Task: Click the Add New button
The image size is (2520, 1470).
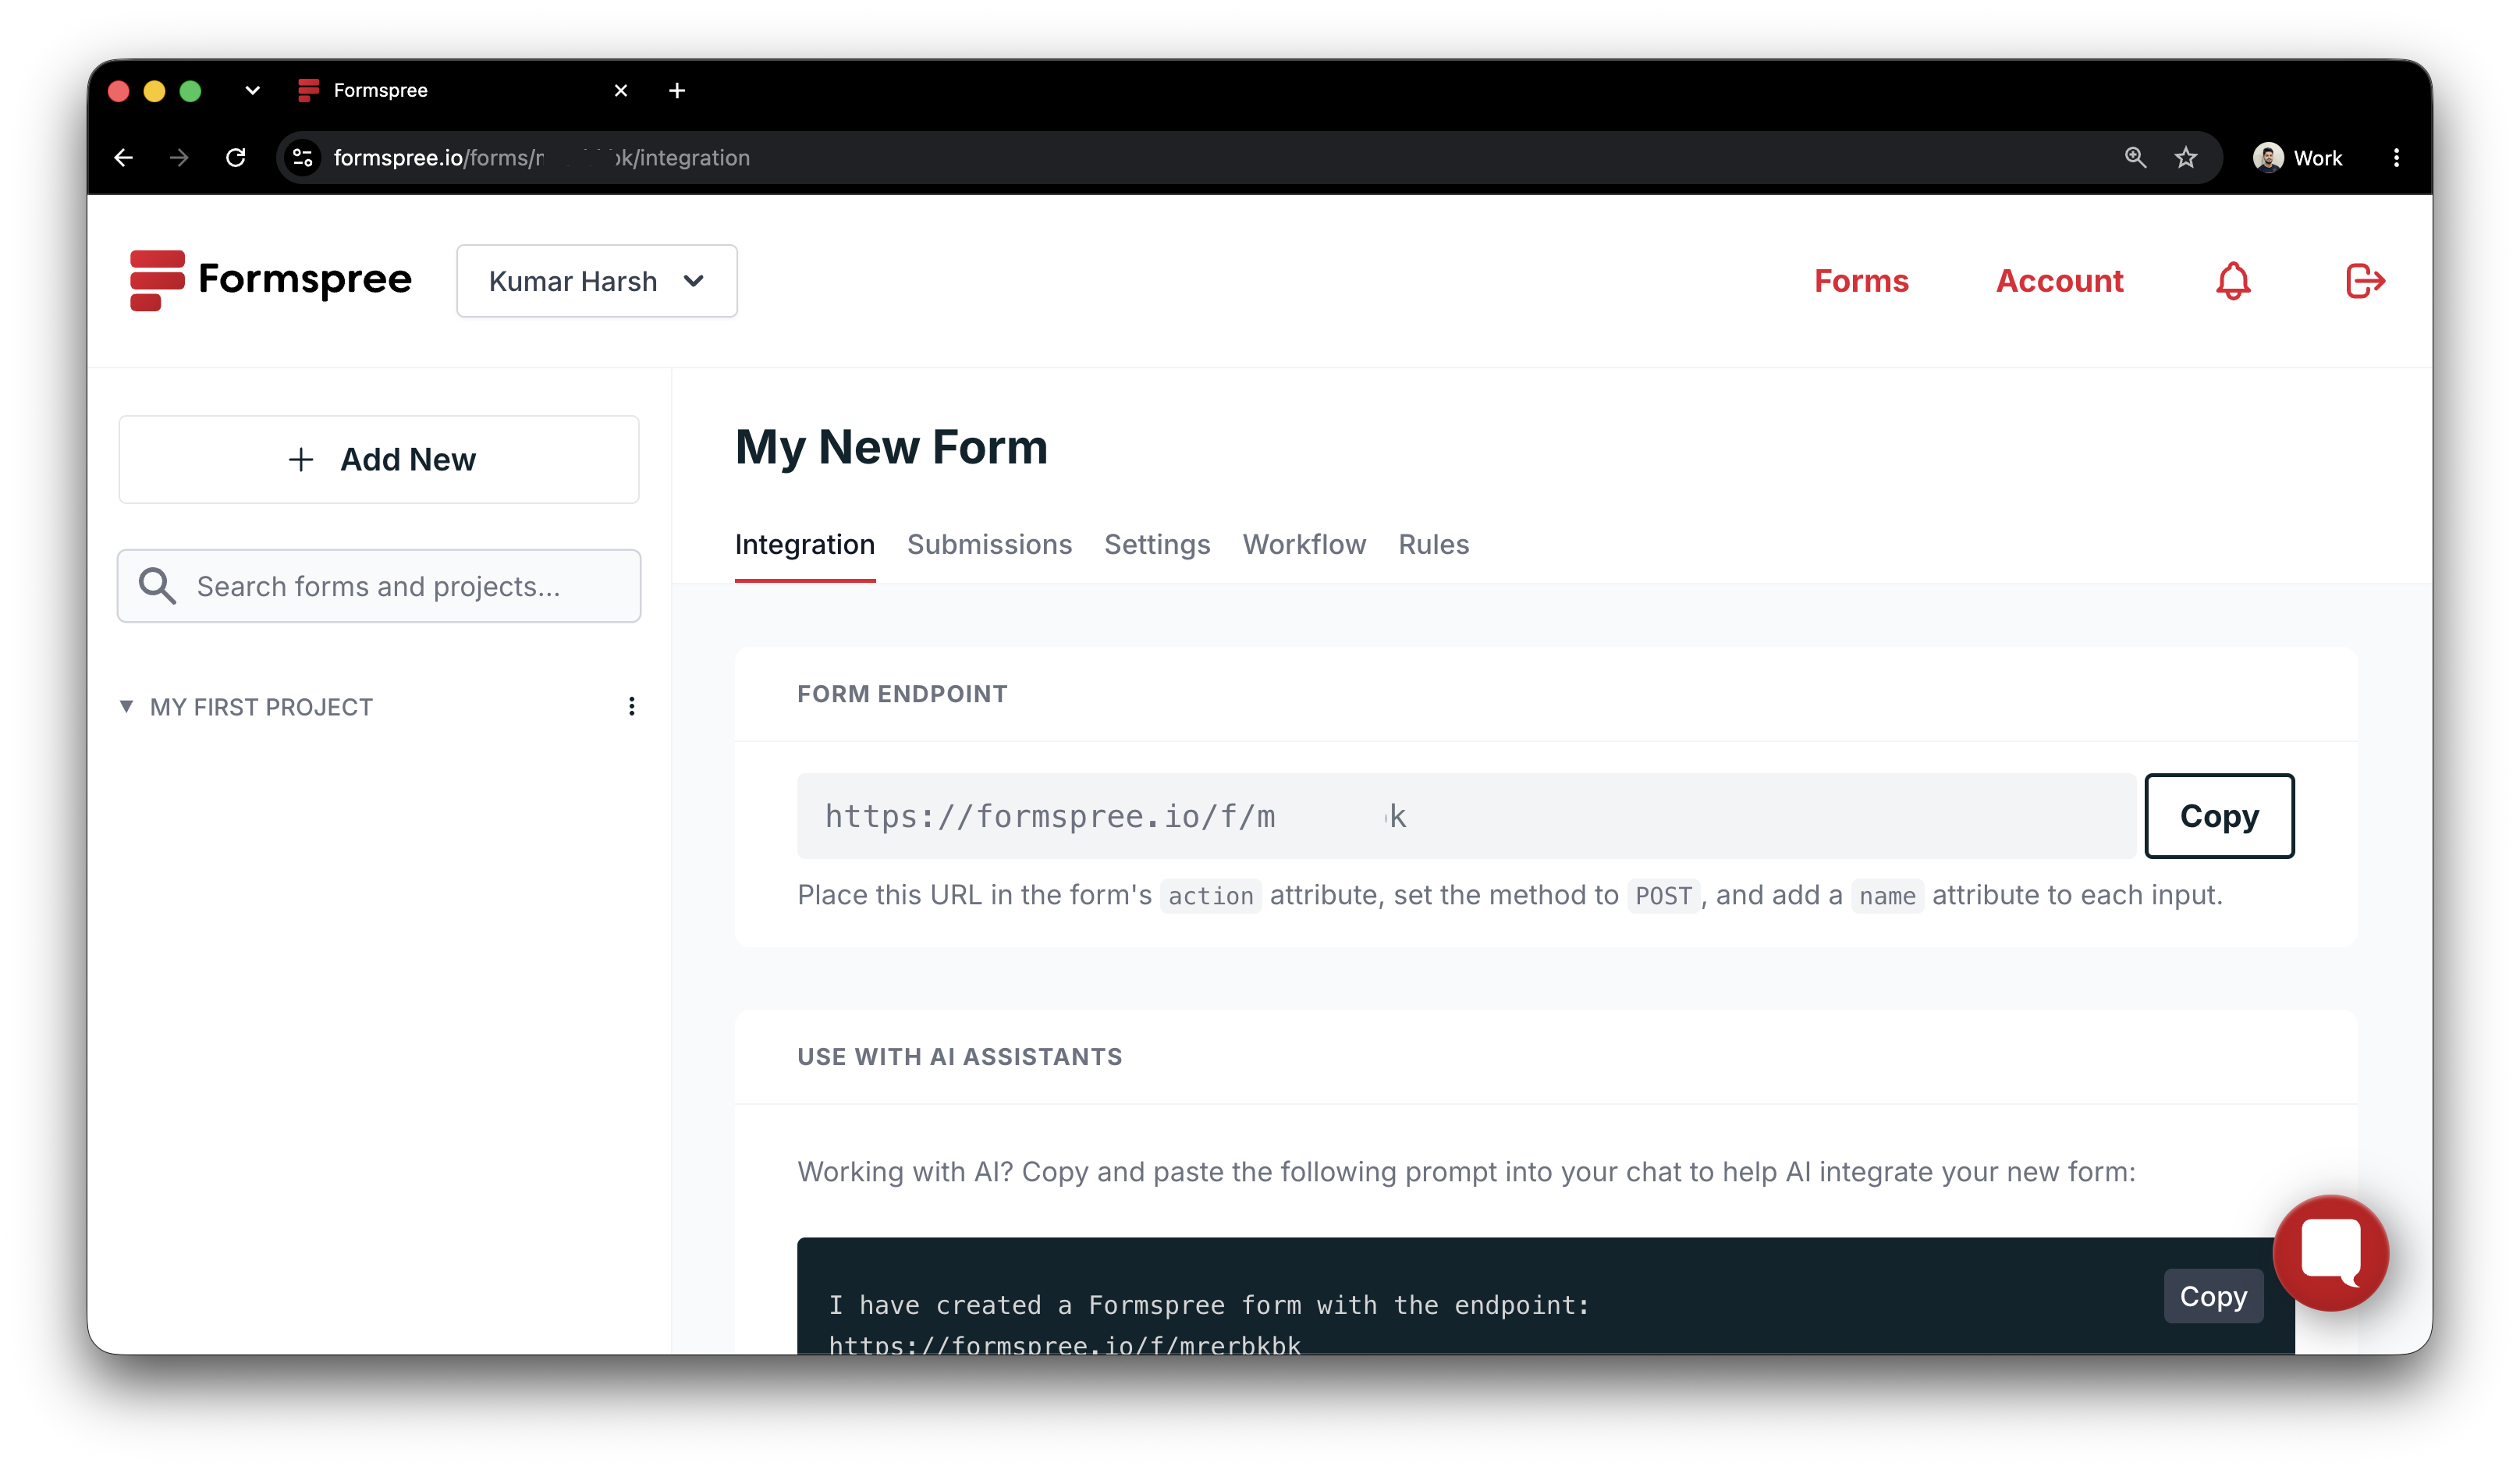Action: pos(379,459)
